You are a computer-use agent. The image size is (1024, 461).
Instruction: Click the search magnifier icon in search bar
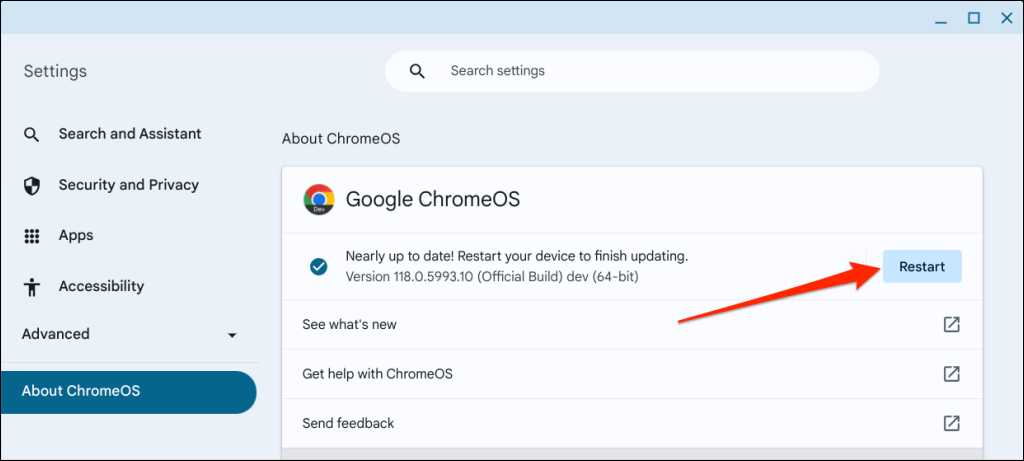click(417, 71)
